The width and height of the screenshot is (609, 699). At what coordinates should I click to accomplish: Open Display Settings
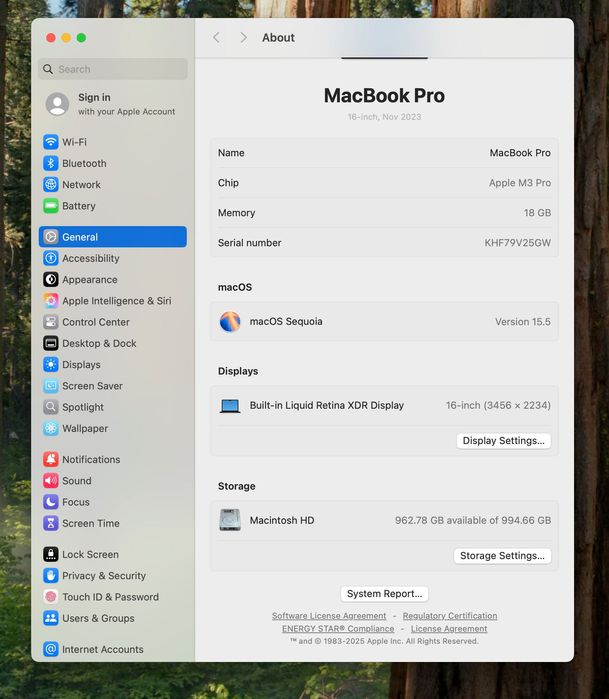pyautogui.click(x=503, y=440)
